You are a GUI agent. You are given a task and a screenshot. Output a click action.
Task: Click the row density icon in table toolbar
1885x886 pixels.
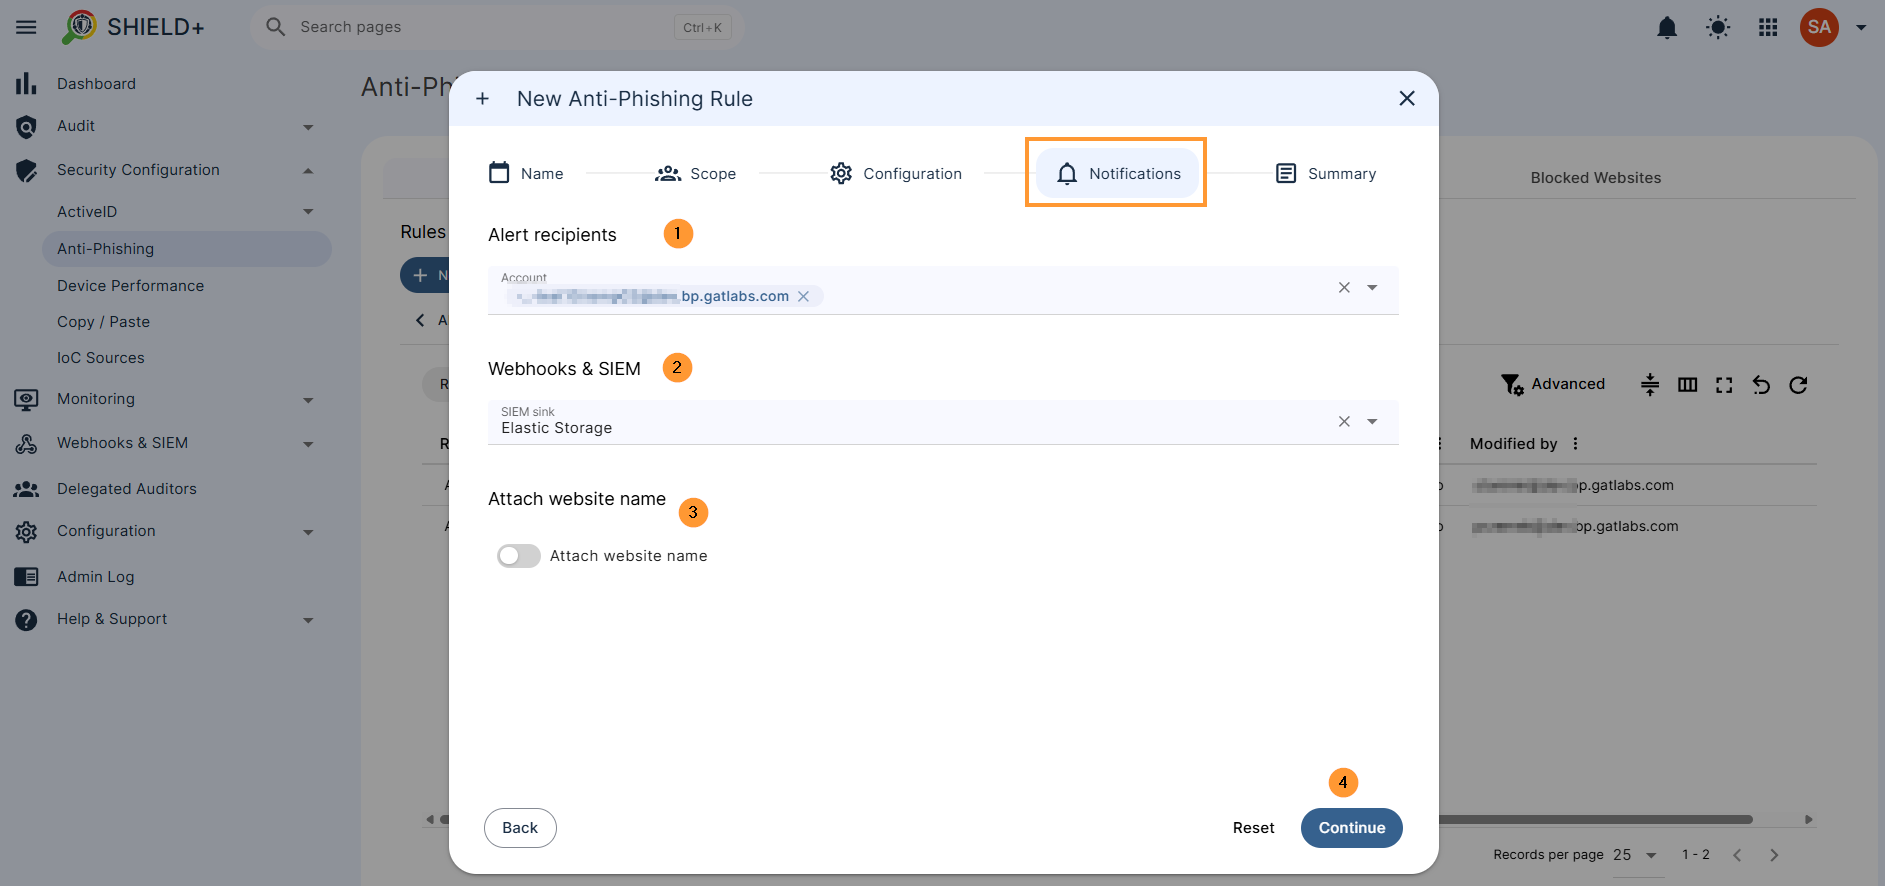coord(1650,385)
